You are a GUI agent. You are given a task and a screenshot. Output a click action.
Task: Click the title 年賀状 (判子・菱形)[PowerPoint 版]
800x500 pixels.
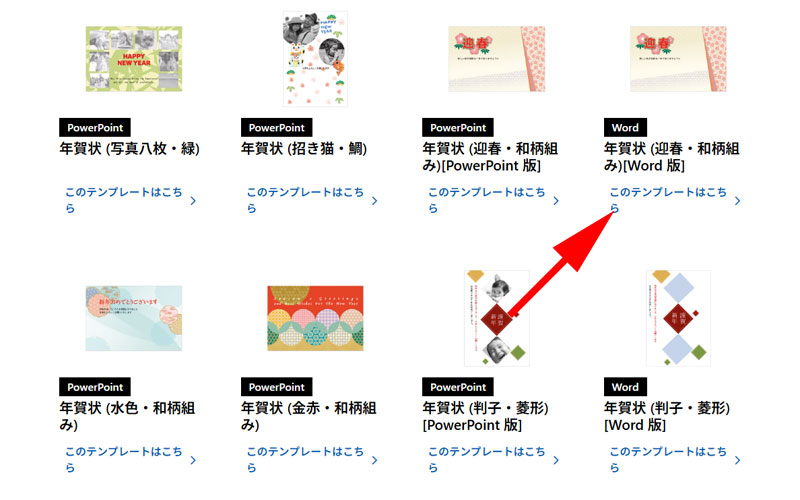pyautogui.click(x=485, y=416)
